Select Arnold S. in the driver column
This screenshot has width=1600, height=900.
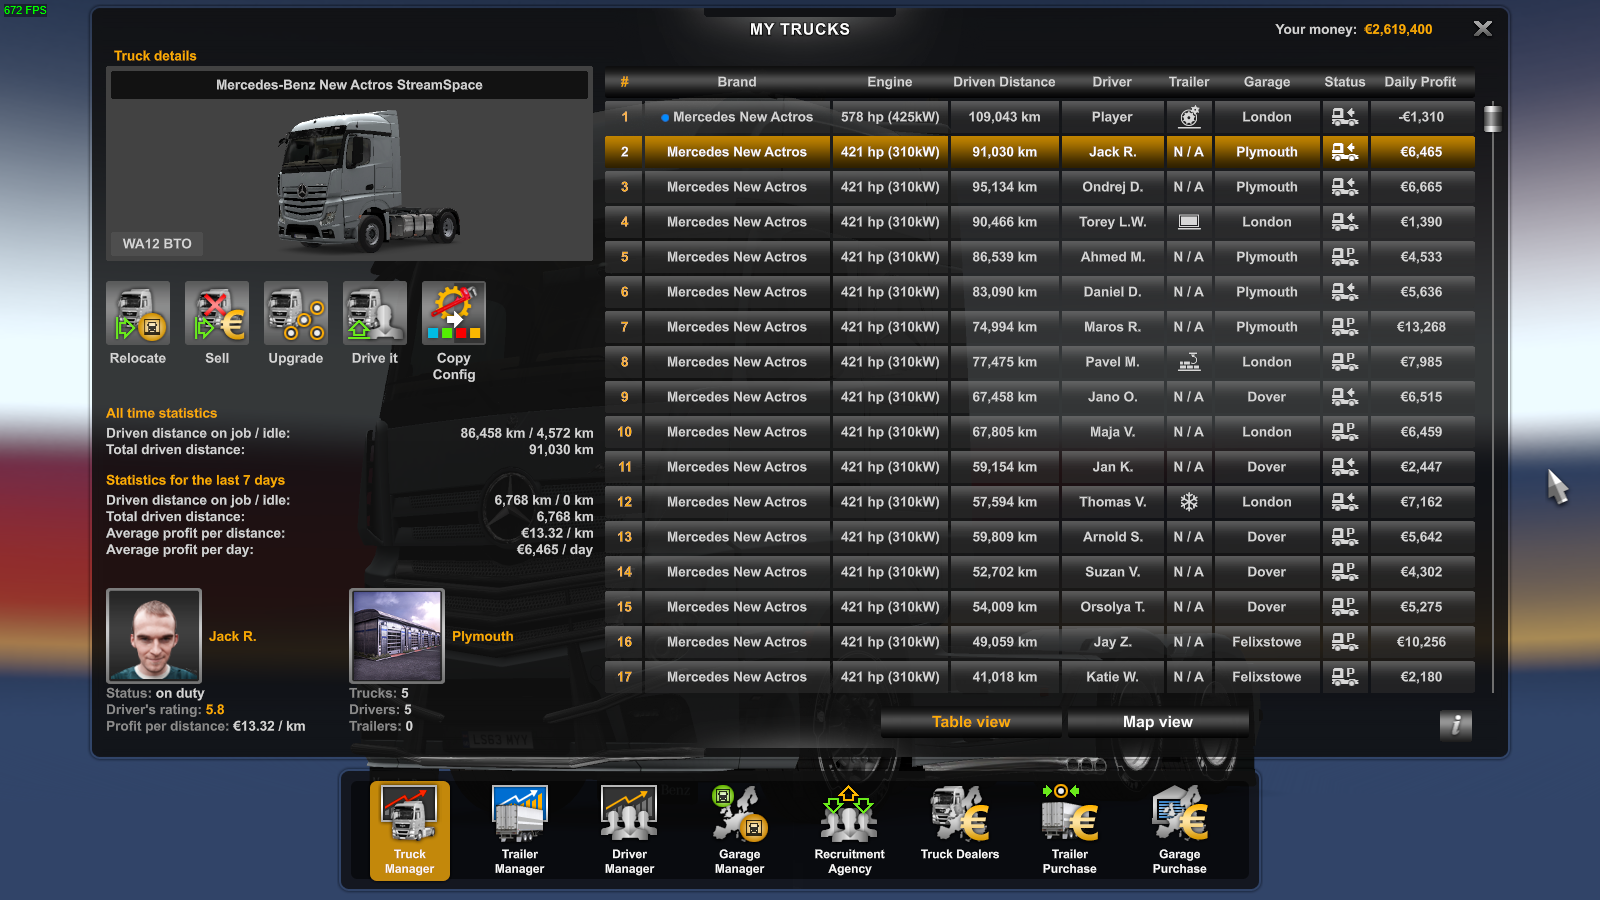coord(1112,537)
